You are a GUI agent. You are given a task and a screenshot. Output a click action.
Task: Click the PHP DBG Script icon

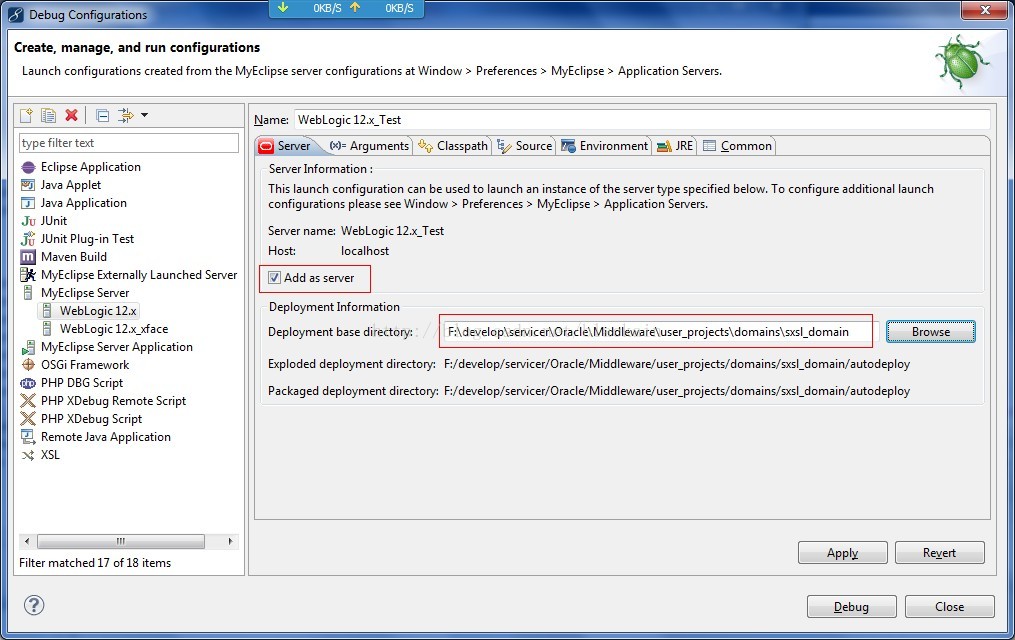(28, 383)
